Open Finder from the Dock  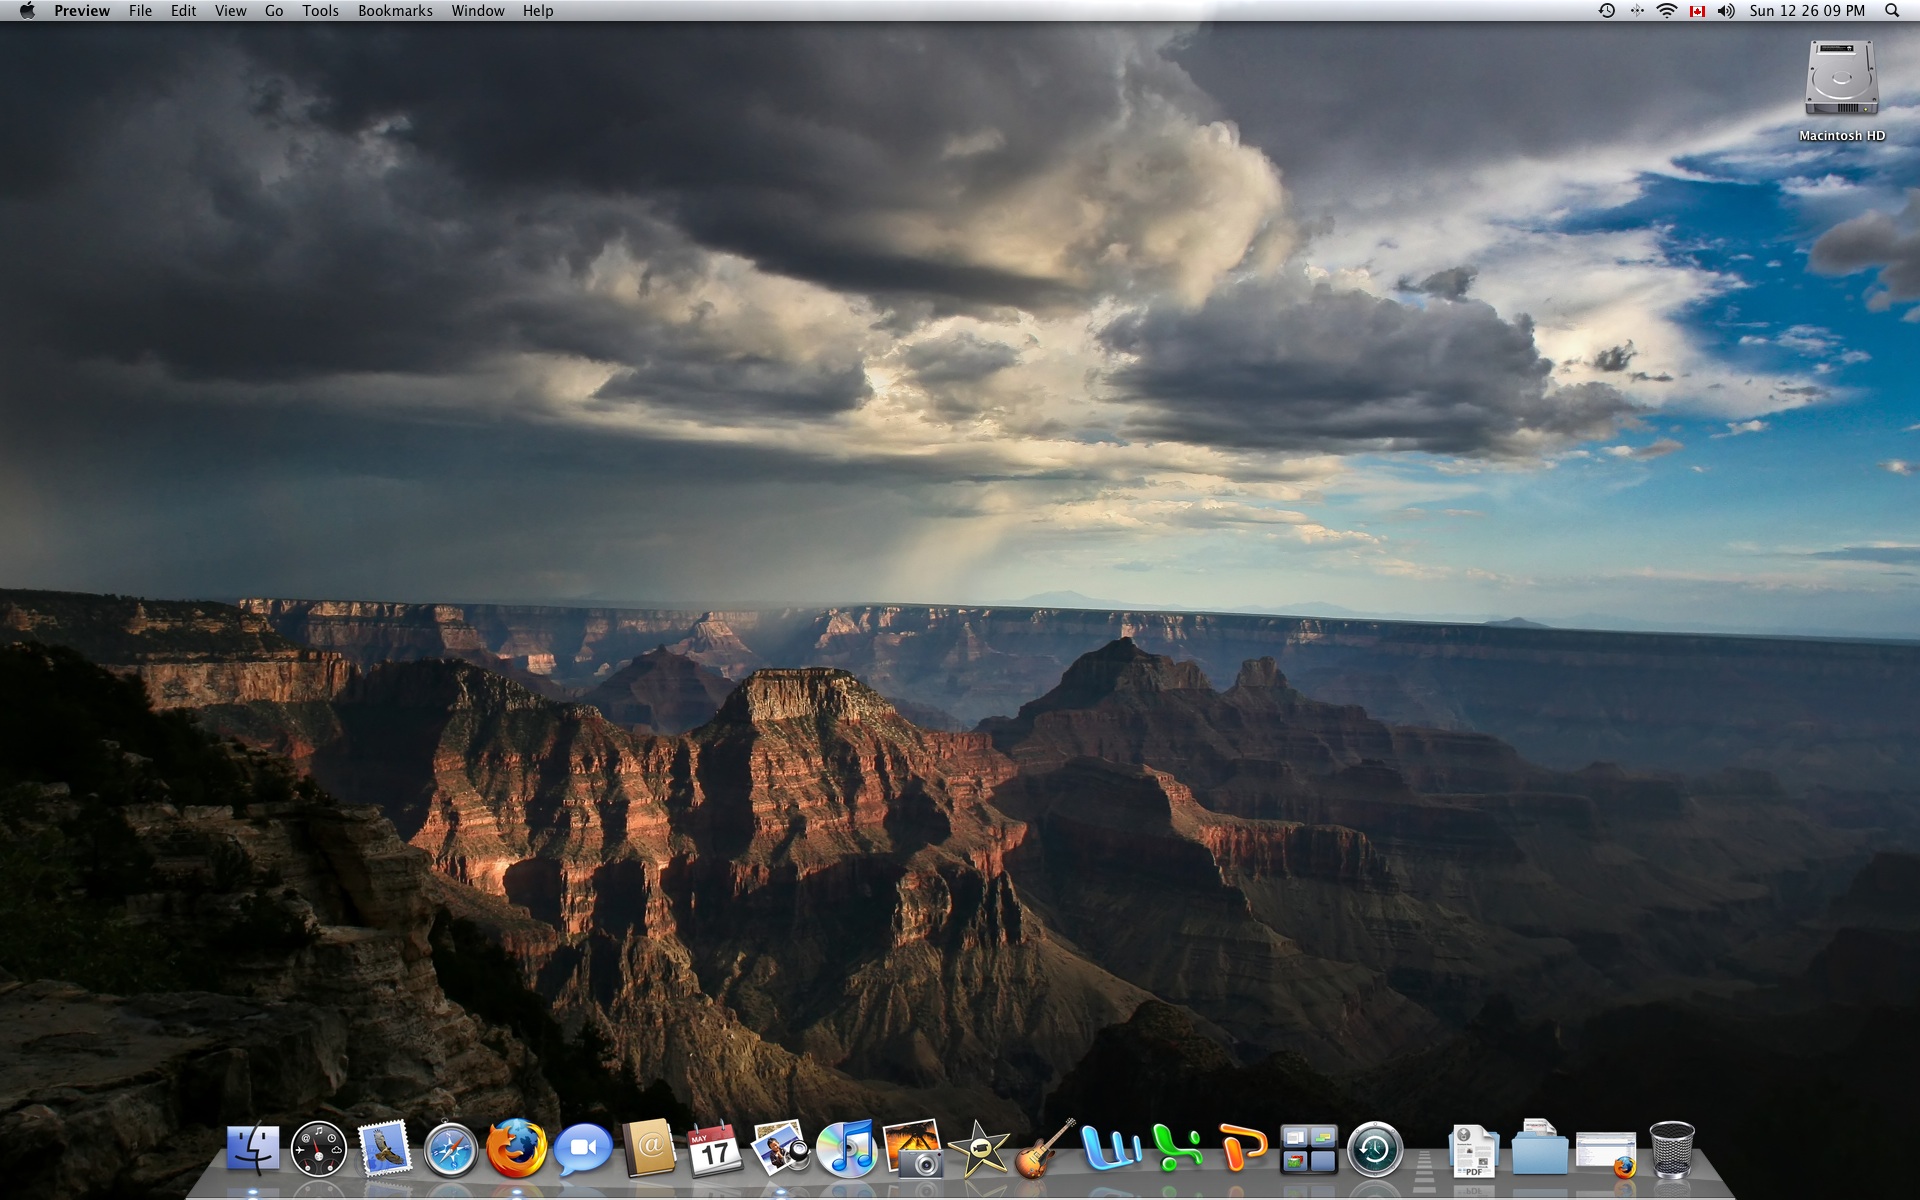tap(253, 1149)
